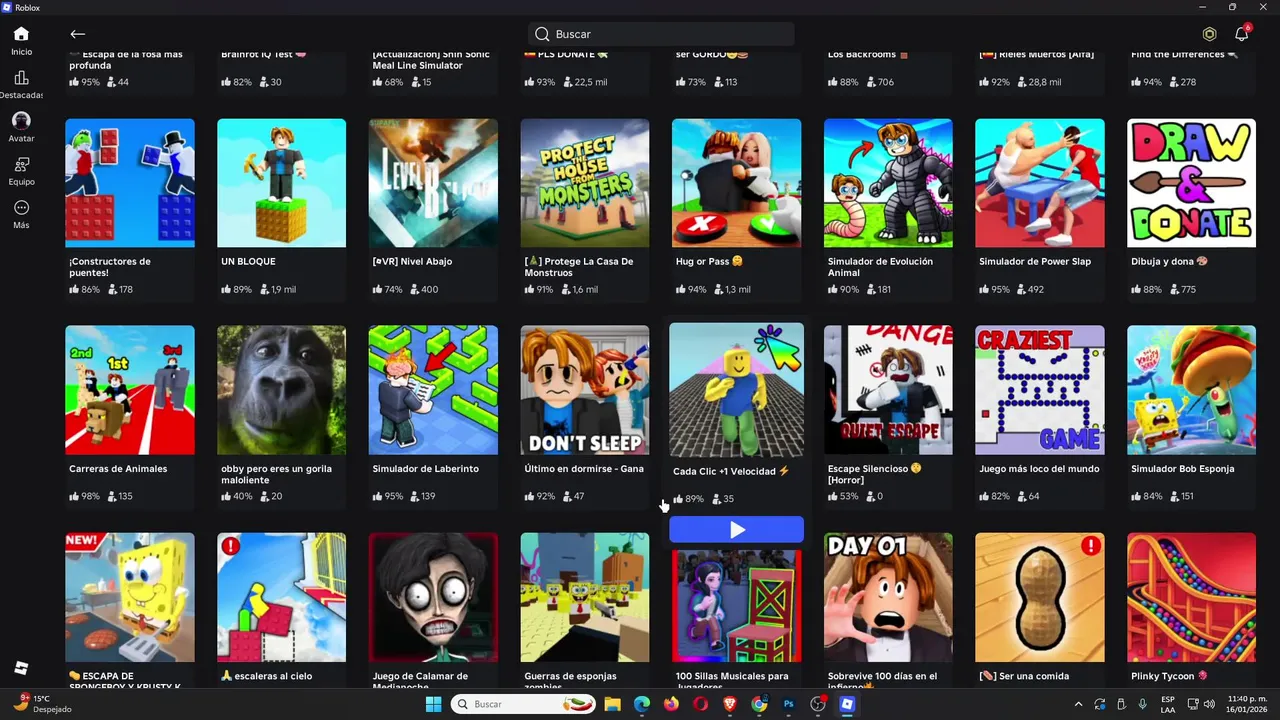1280x720 pixels.
Task: Click the Windows taskbar Buscar search box
Action: point(524,704)
